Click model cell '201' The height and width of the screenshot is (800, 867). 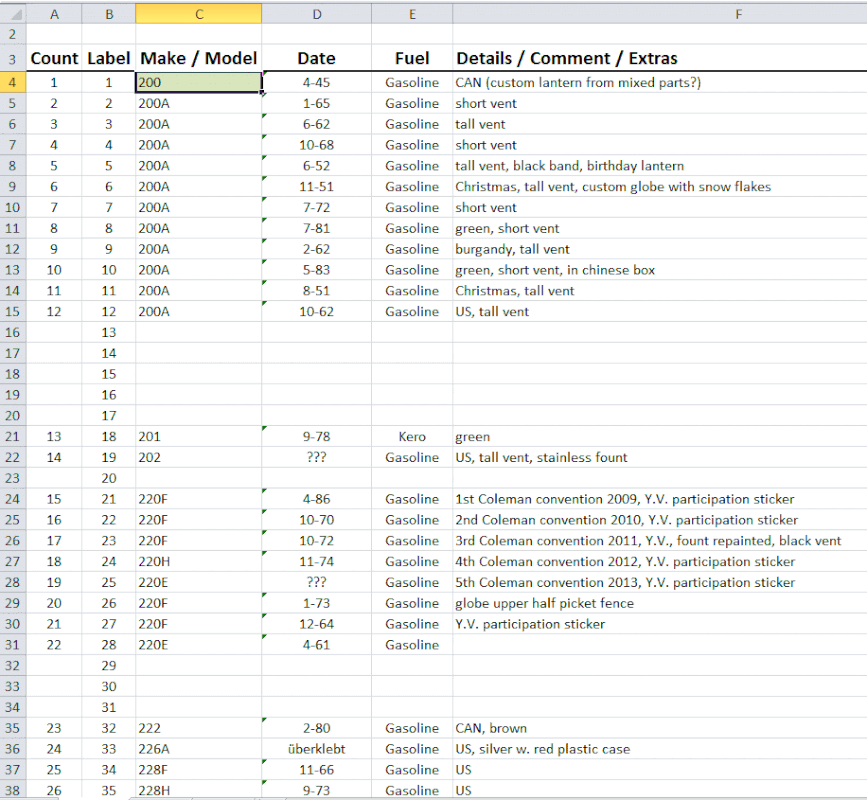pyautogui.click(x=199, y=437)
